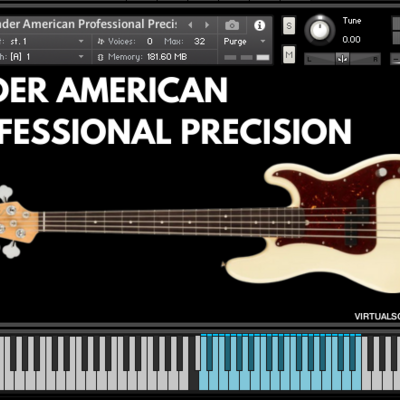400x400 pixels.
Task: Mute the instrument with the M button
Action: click(289, 55)
